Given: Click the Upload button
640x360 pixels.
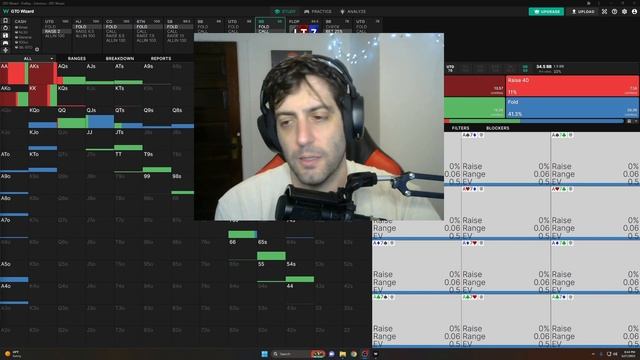Looking at the screenshot, I should 583,11.
